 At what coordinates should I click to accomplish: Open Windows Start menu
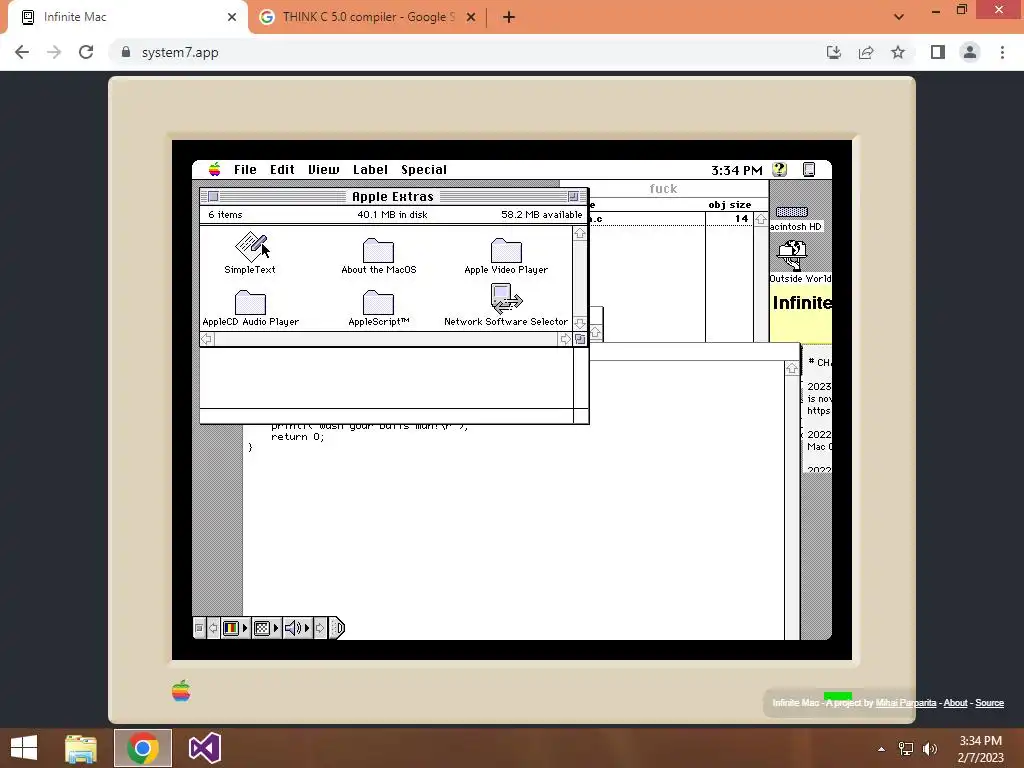coord(24,748)
